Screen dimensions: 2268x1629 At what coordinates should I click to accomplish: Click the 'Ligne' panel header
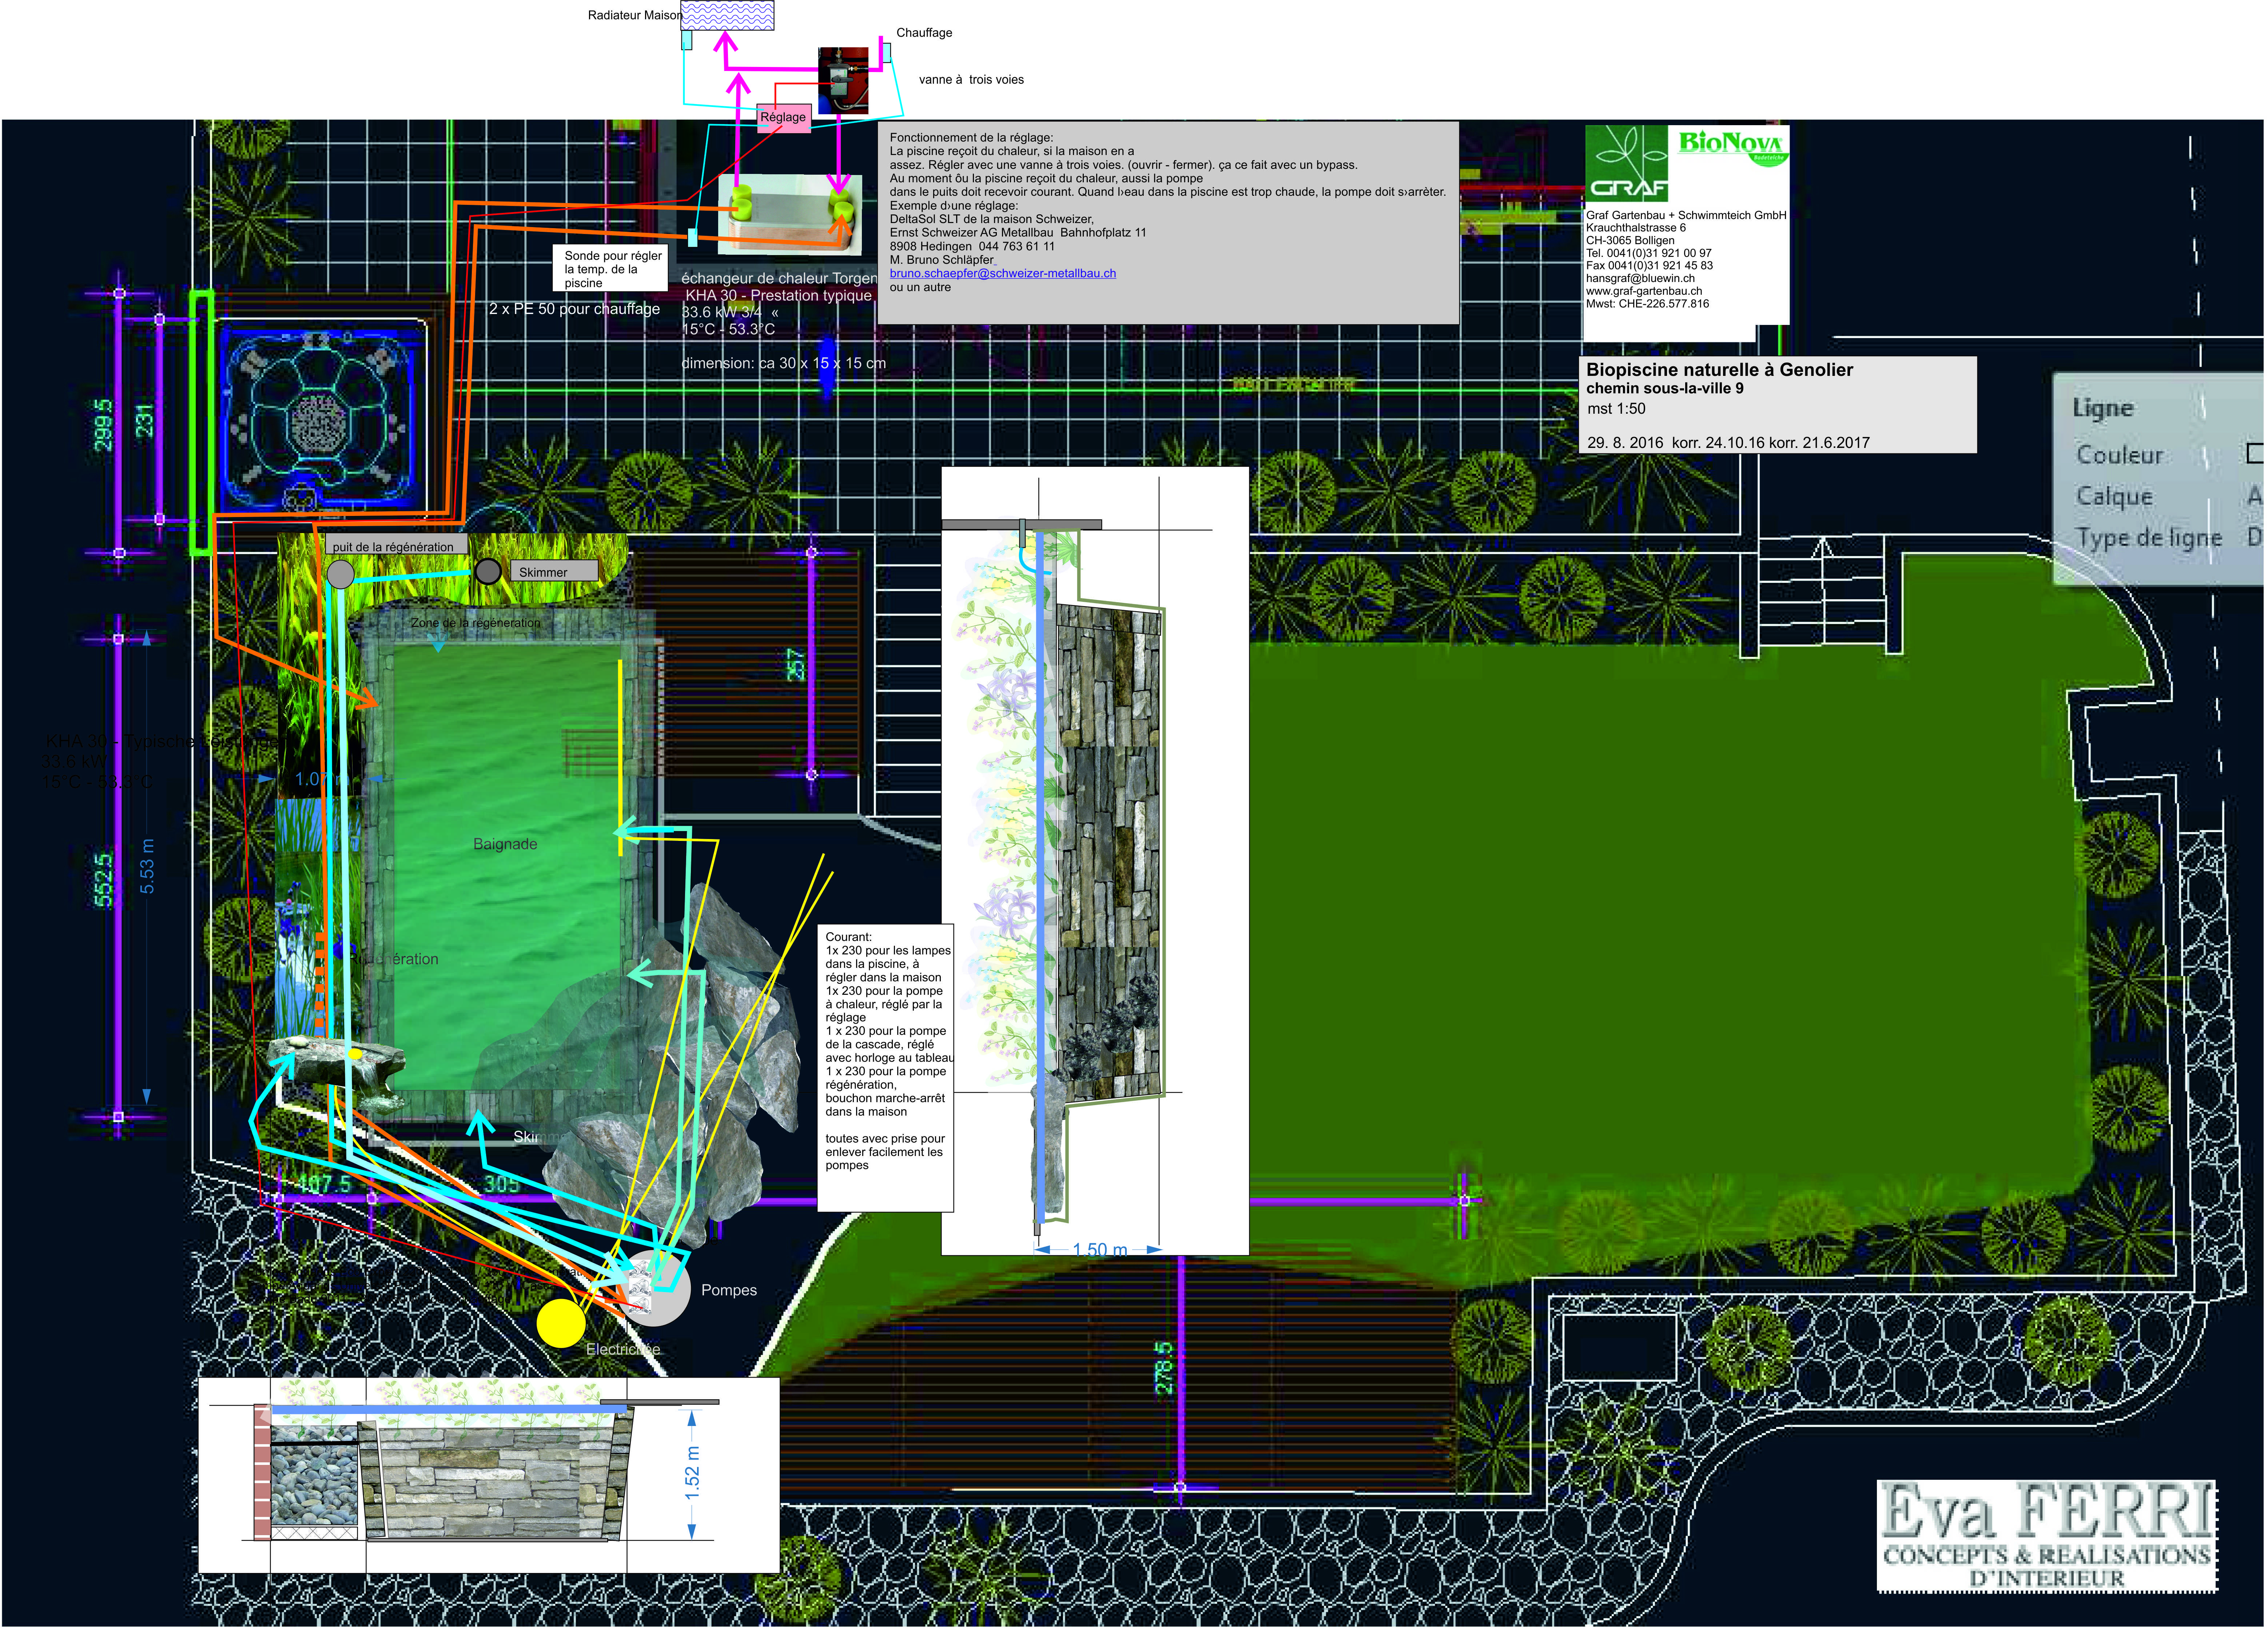2102,408
